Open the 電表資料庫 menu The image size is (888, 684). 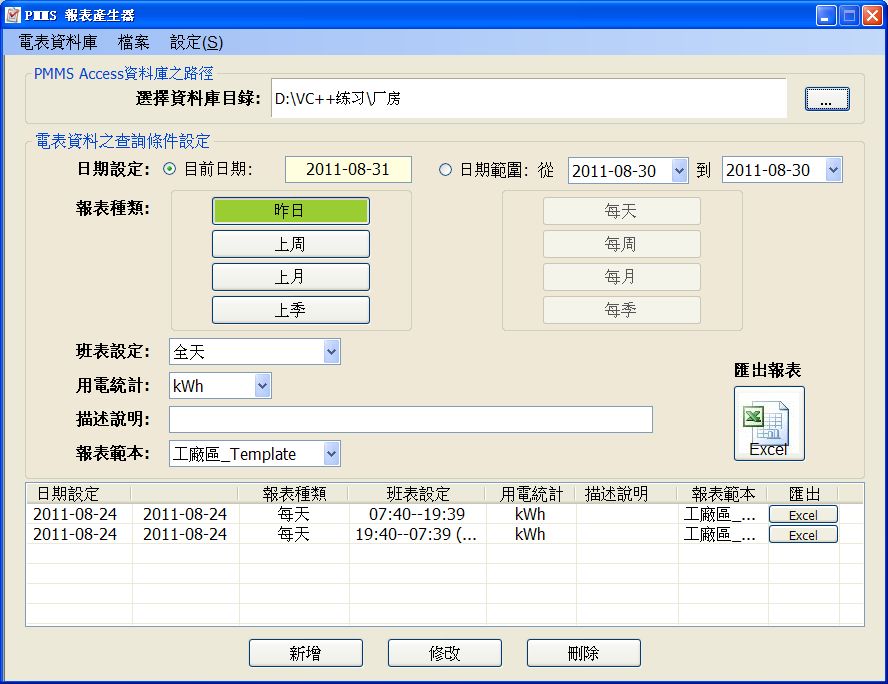point(58,42)
